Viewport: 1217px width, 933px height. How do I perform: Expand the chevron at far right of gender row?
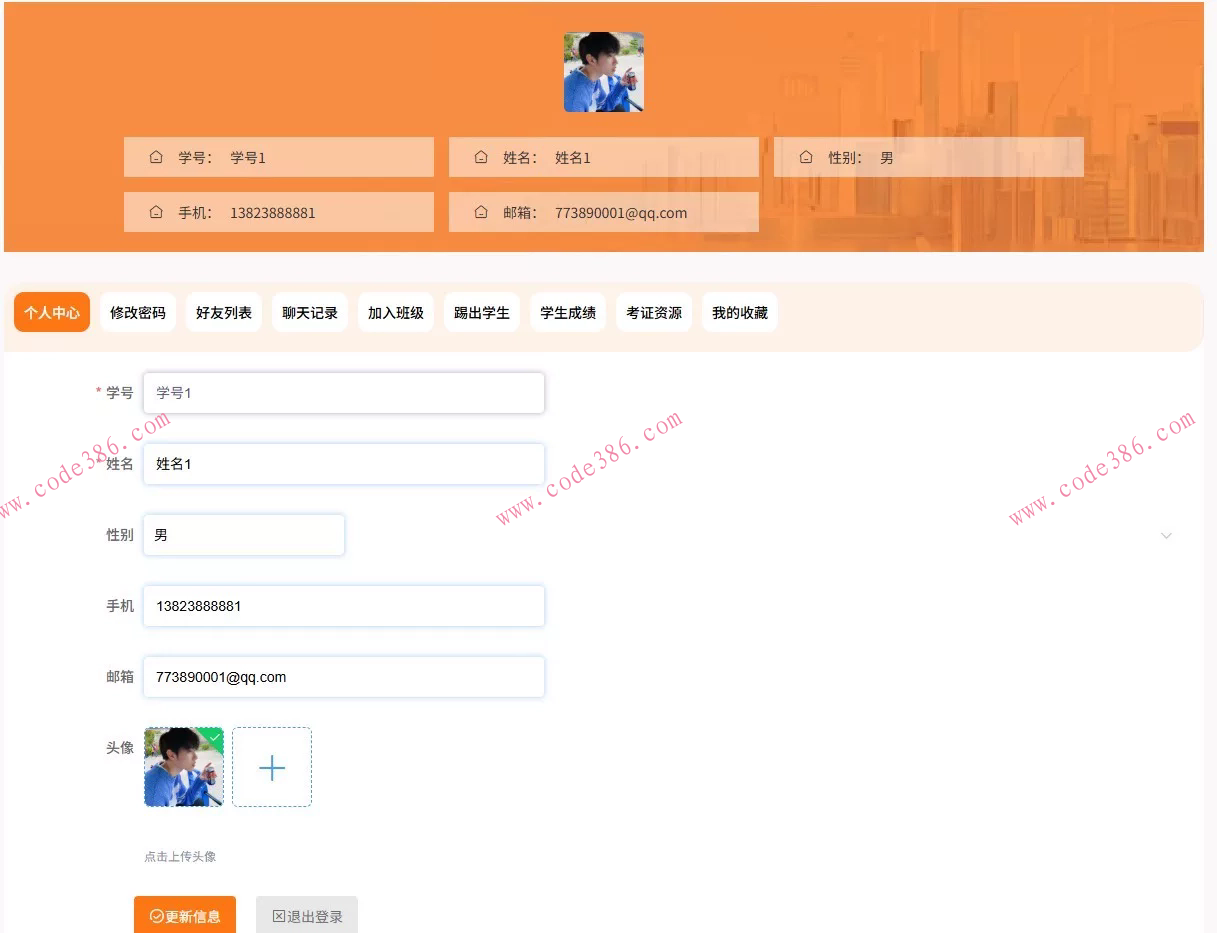(1166, 536)
